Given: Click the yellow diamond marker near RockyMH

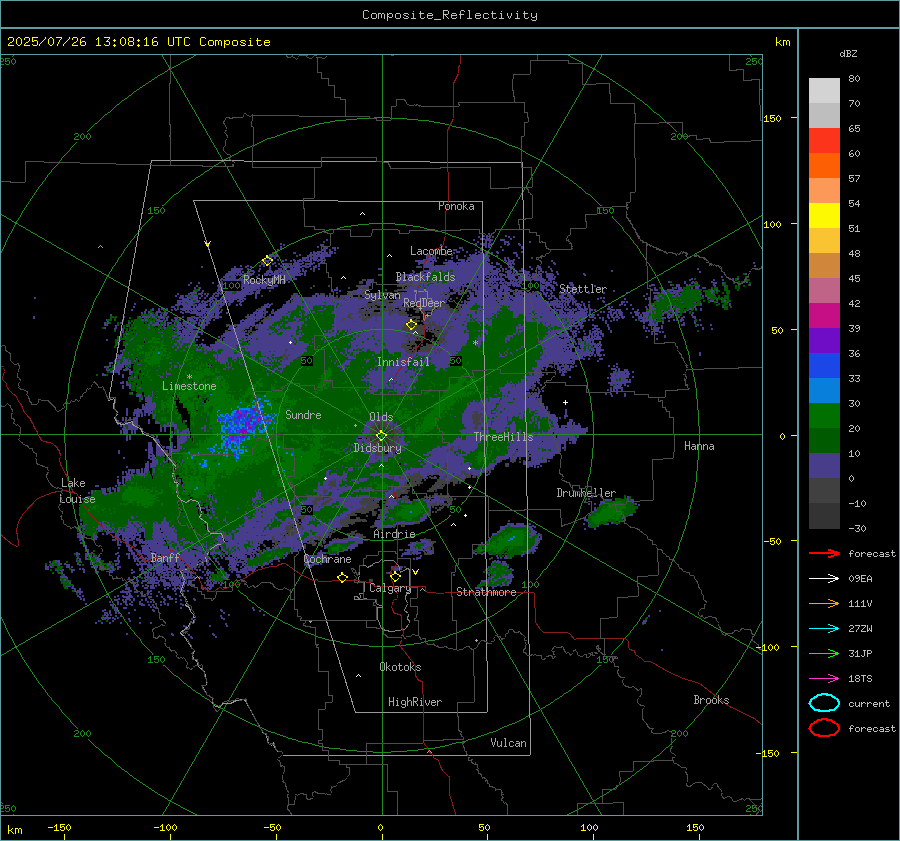Looking at the screenshot, I should click(x=267, y=261).
